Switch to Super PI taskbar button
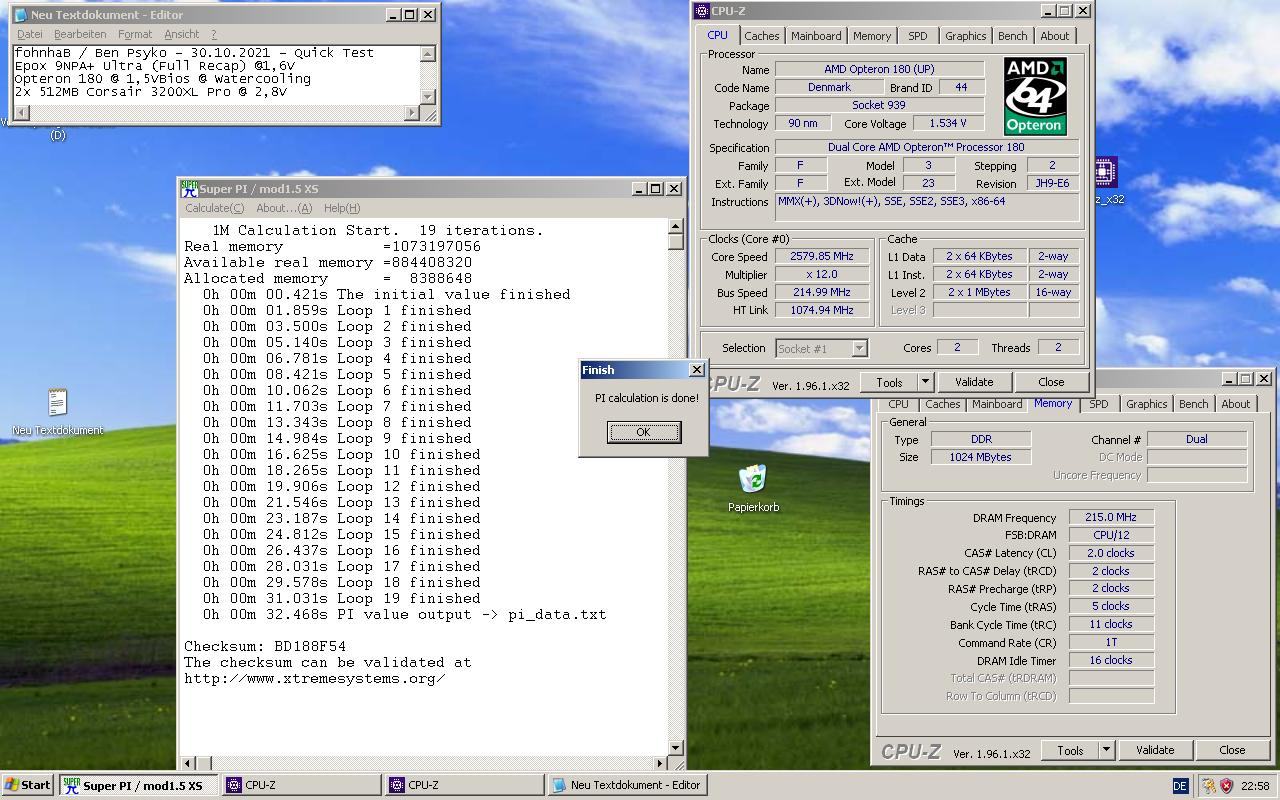 click(x=138, y=785)
